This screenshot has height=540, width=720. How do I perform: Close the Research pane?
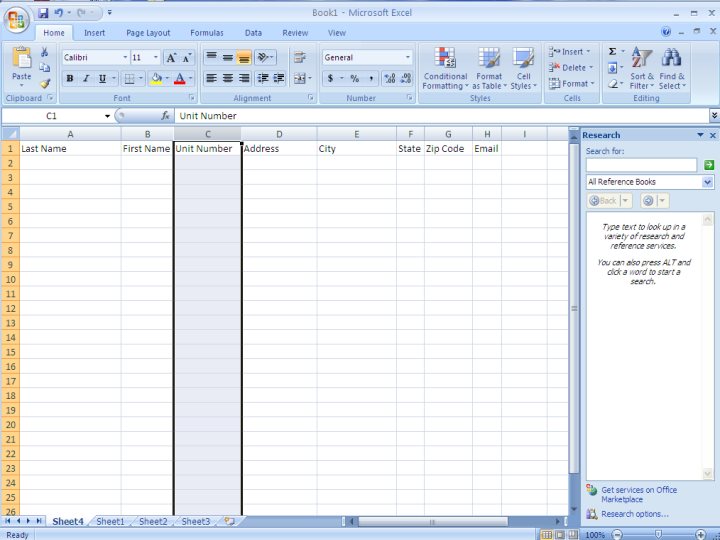click(713, 135)
